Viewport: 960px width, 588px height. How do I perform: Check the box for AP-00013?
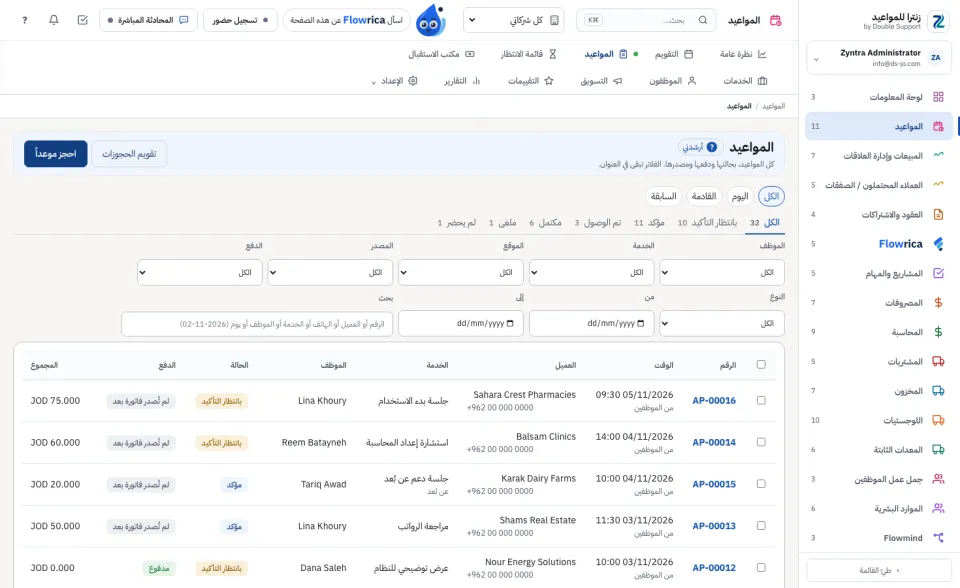click(x=761, y=525)
